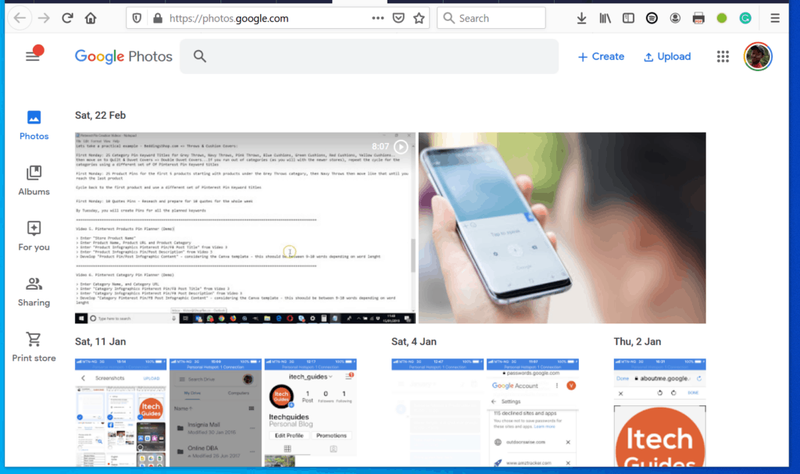
Task: Open Grammarly extension icon
Action: (745, 18)
